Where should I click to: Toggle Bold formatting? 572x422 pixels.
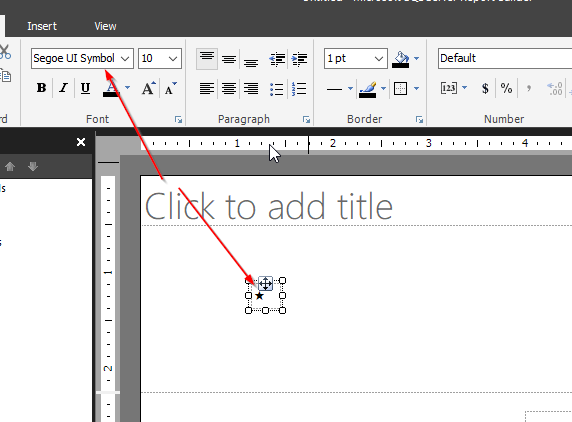[42, 88]
